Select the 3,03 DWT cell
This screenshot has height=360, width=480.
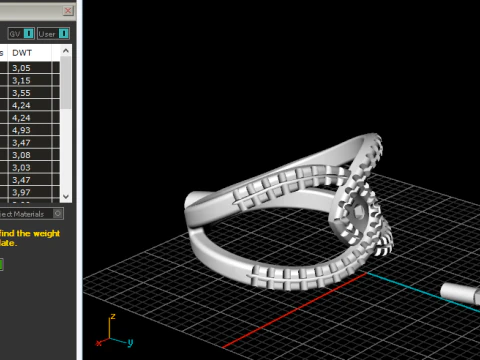[30, 167]
